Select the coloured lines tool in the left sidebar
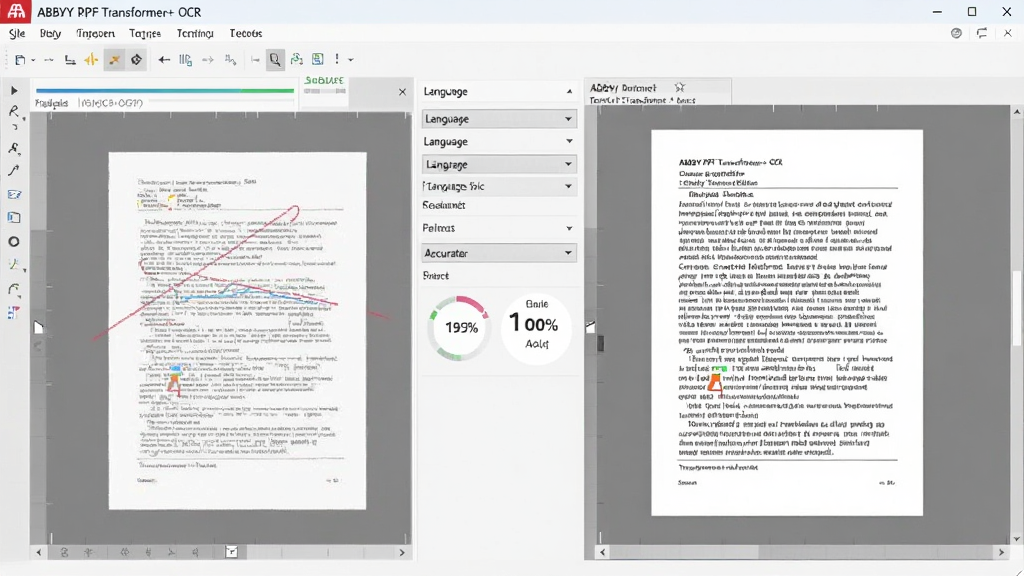The height and width of the screenshot is (576, 1024). click(14, 265)
